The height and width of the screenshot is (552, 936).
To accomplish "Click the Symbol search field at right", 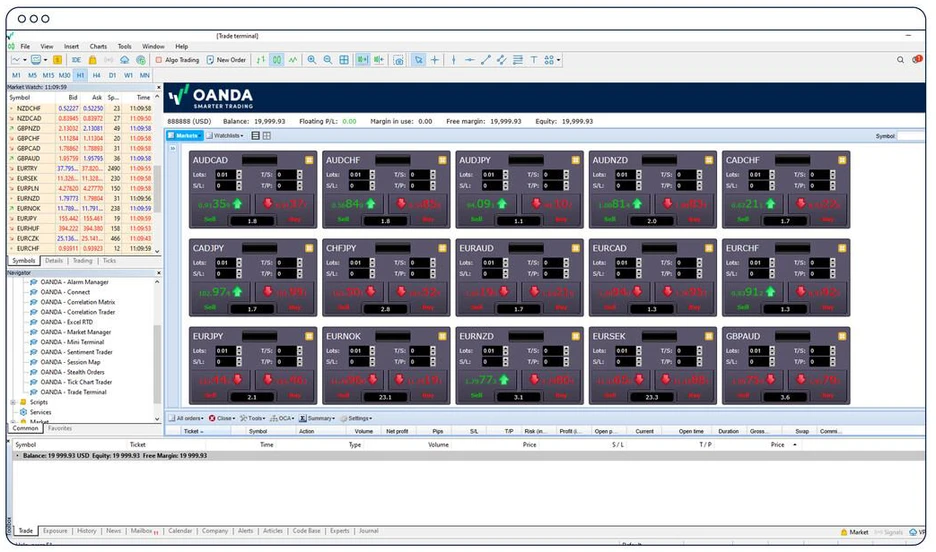I will [x=911, y=136].
